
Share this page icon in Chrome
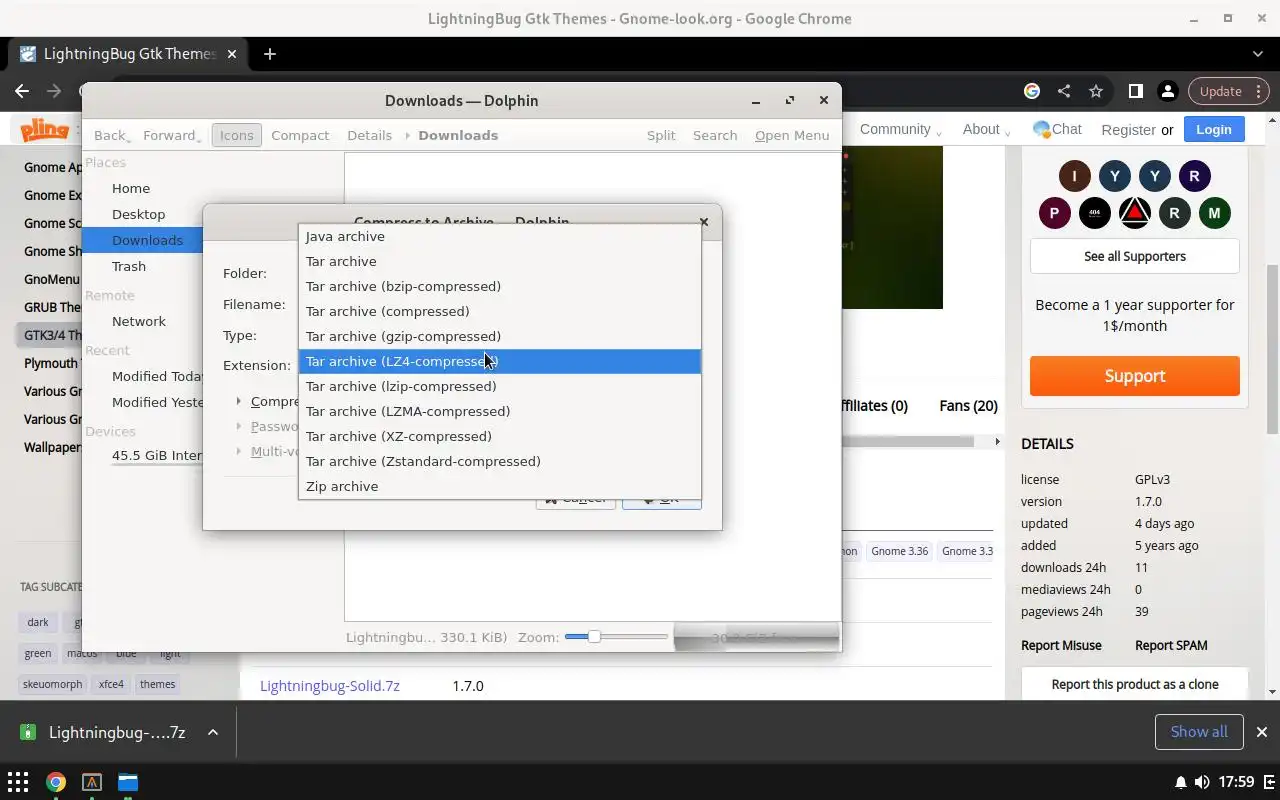[x=1064, y=91]
